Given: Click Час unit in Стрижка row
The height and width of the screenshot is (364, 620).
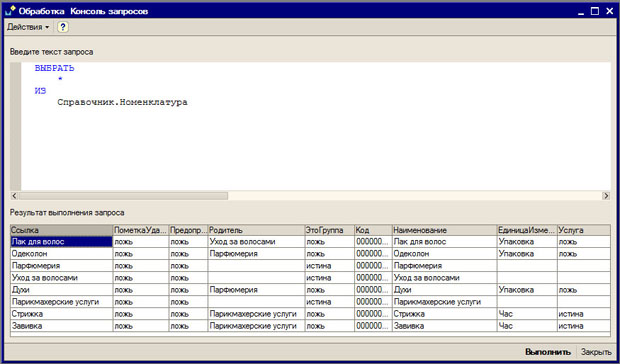Looking at the screenshot, I should point(527,314).
